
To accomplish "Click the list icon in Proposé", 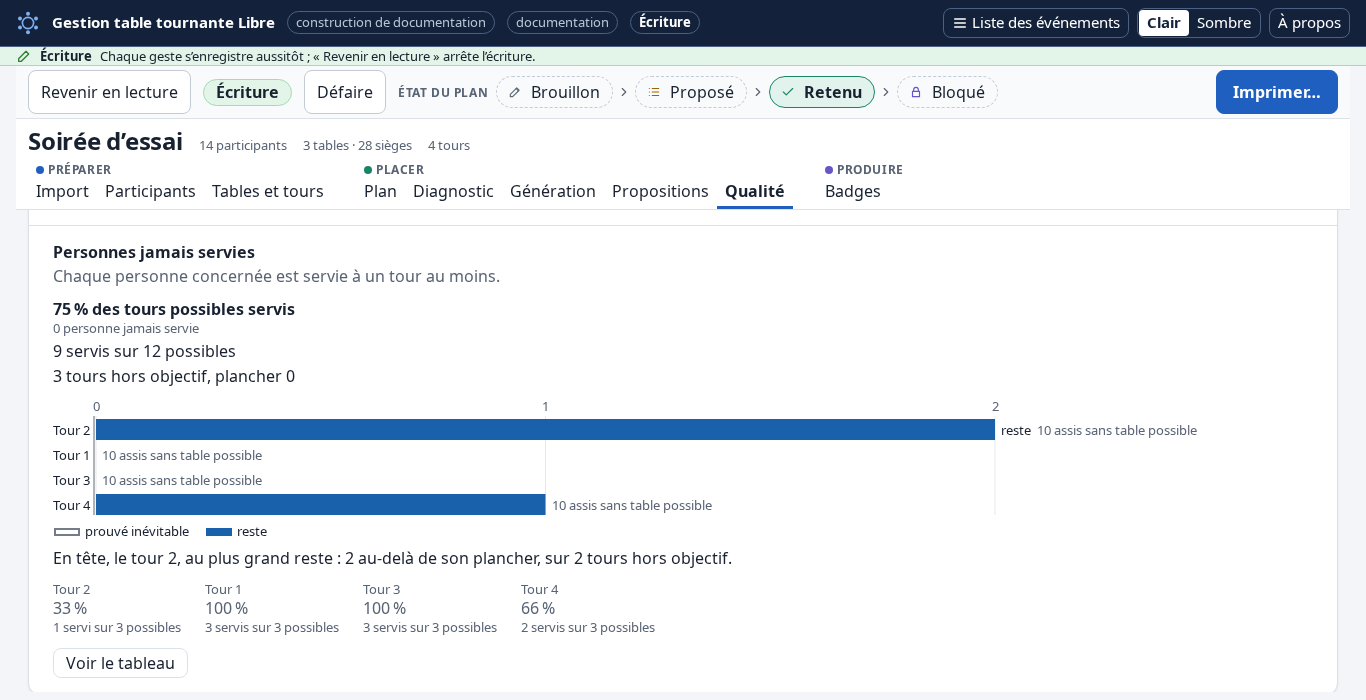I will (x=654, y=92).
